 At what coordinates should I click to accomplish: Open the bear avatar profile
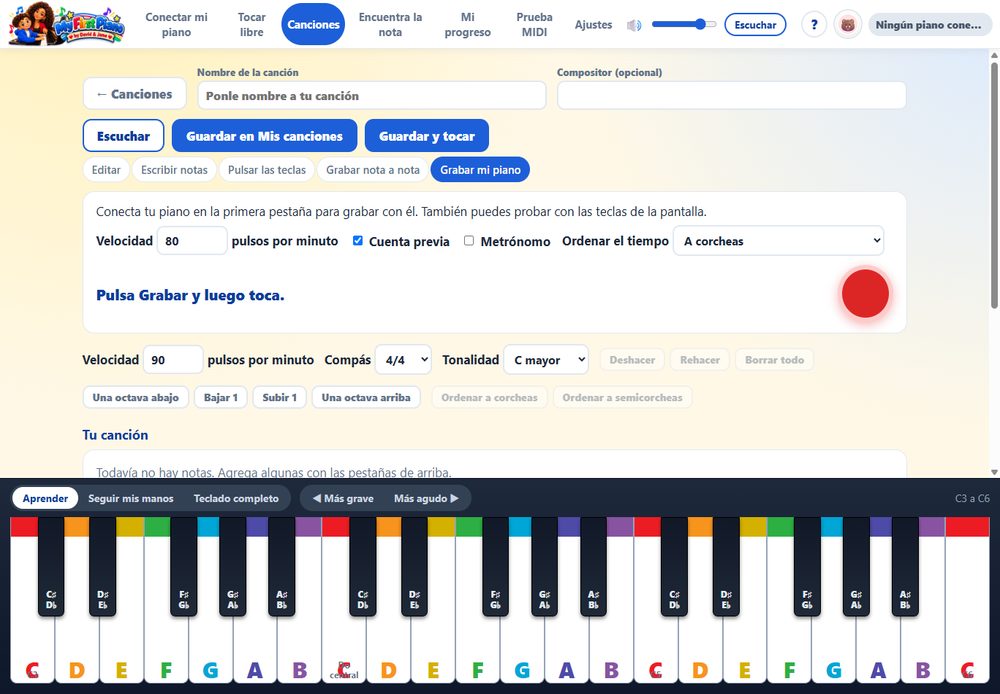(848, 25)
